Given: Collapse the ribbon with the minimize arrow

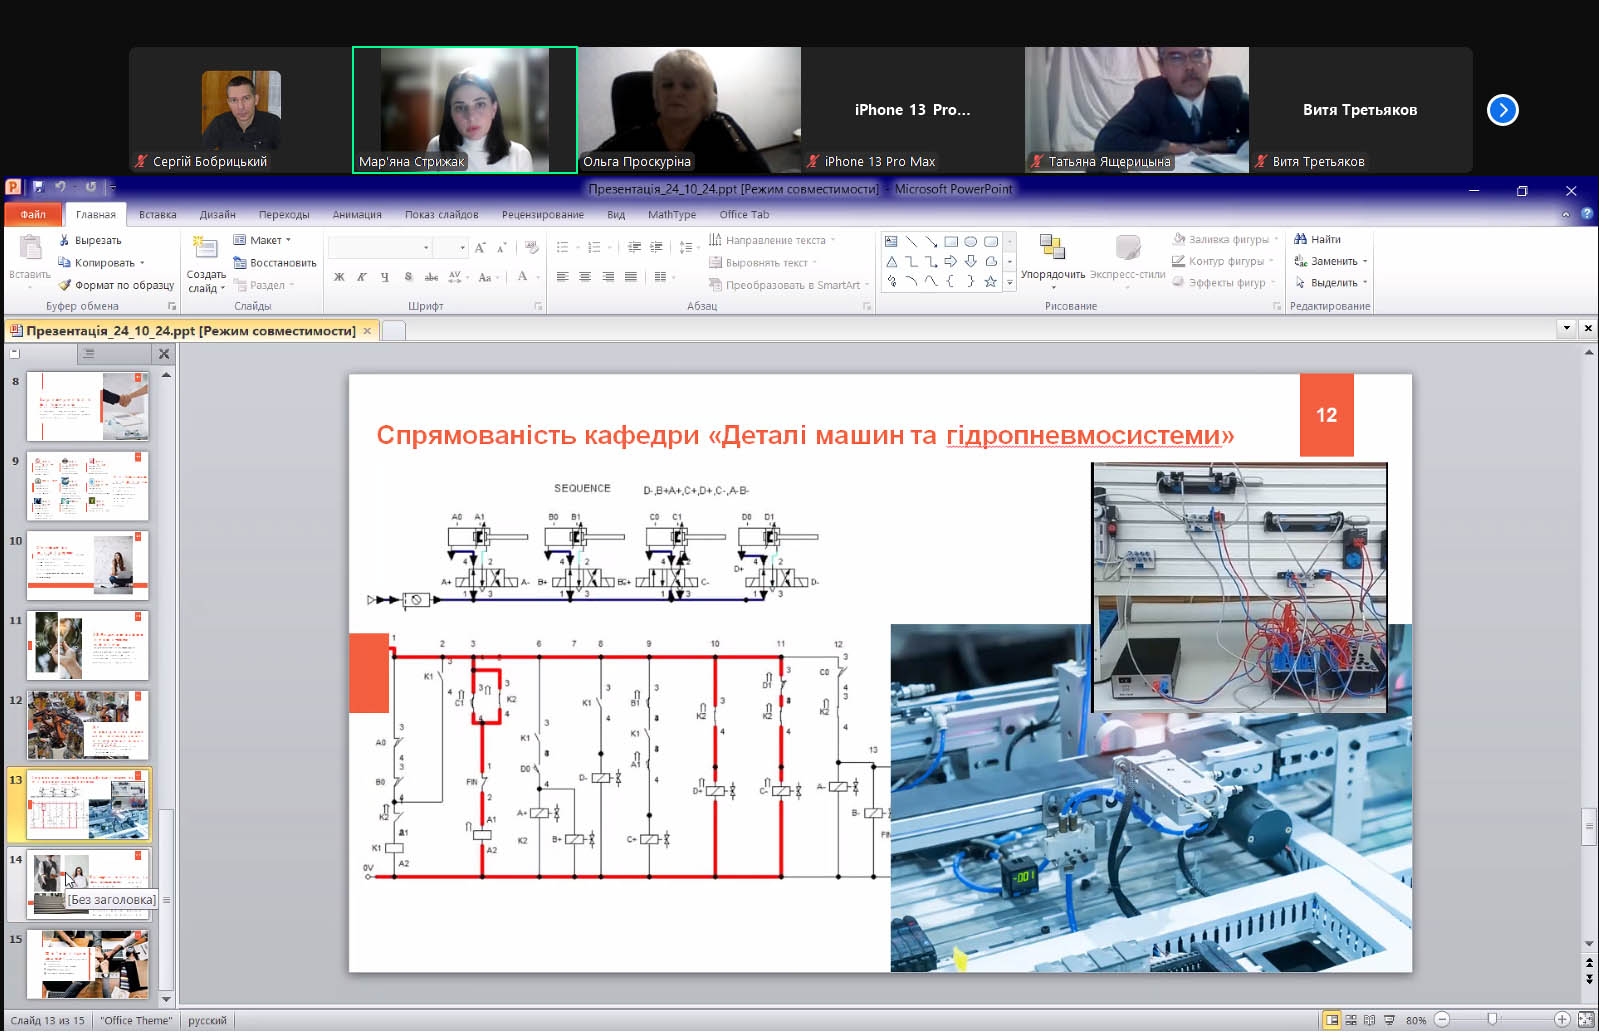Looking at the screenshot, I should (1566, 214).
